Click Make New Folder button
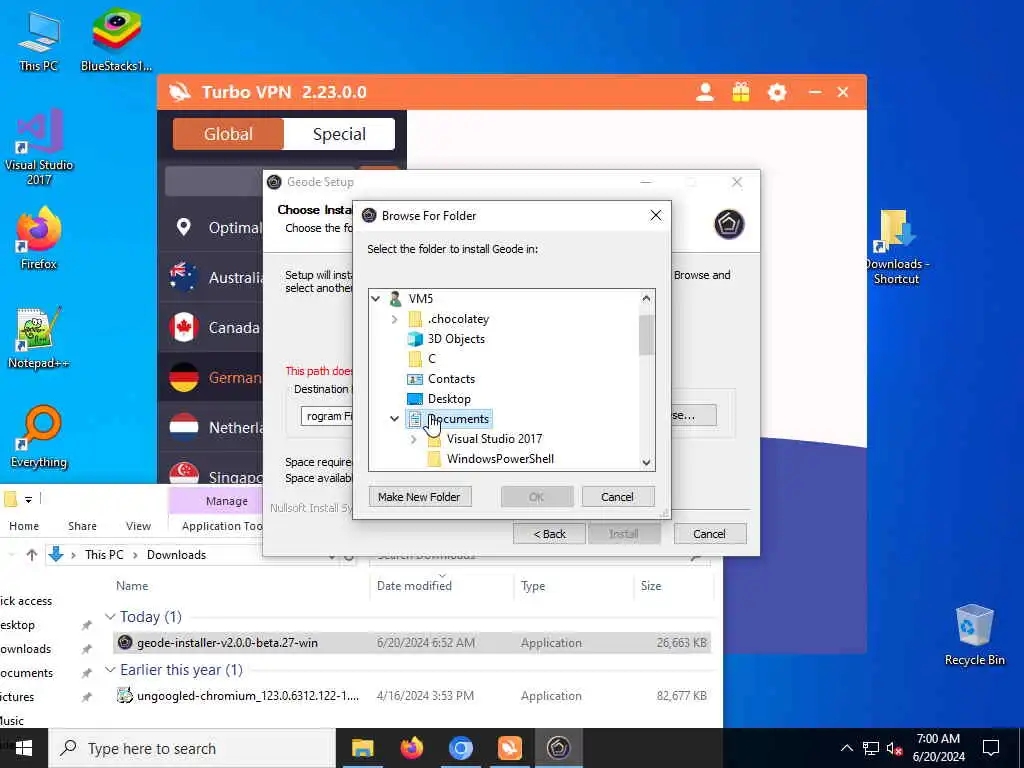 419,497
